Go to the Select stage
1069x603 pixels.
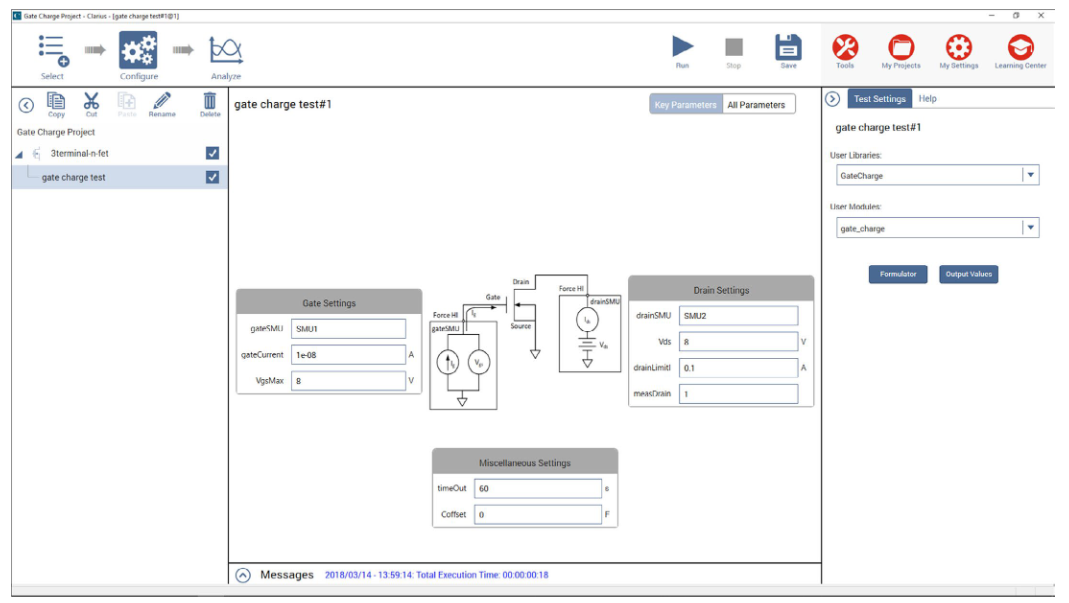[x=52, y=47]
